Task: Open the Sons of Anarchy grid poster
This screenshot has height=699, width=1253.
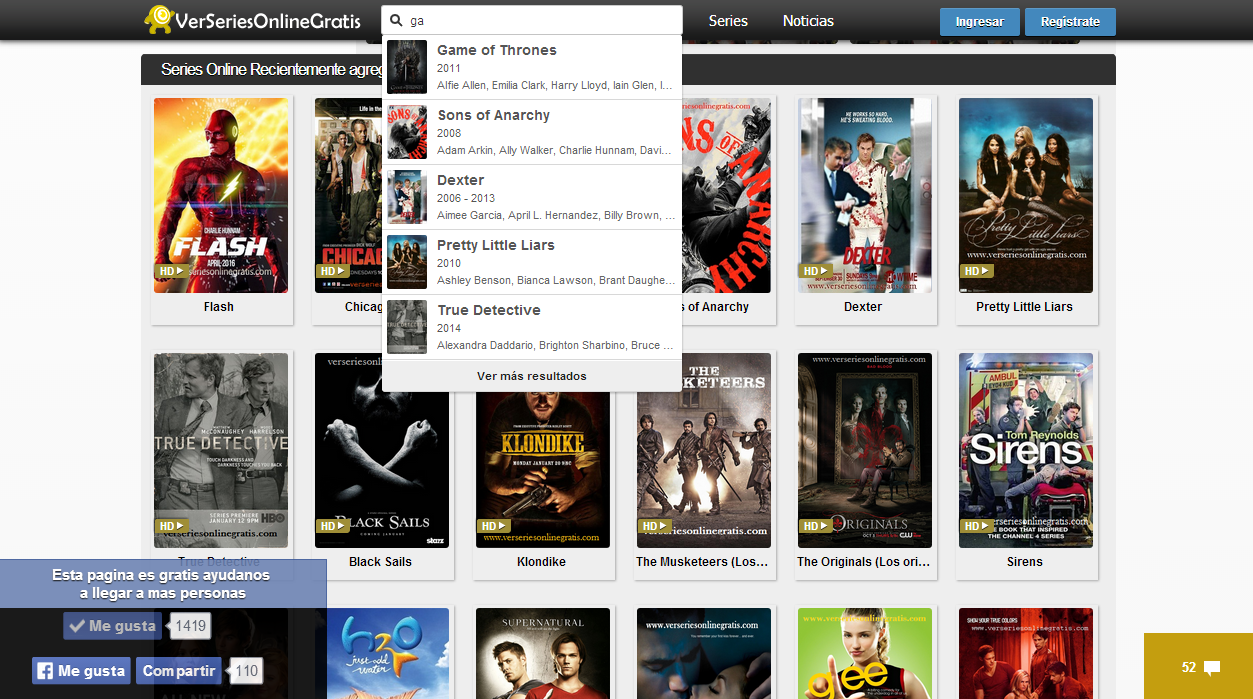Action: (x=727, y=195)
